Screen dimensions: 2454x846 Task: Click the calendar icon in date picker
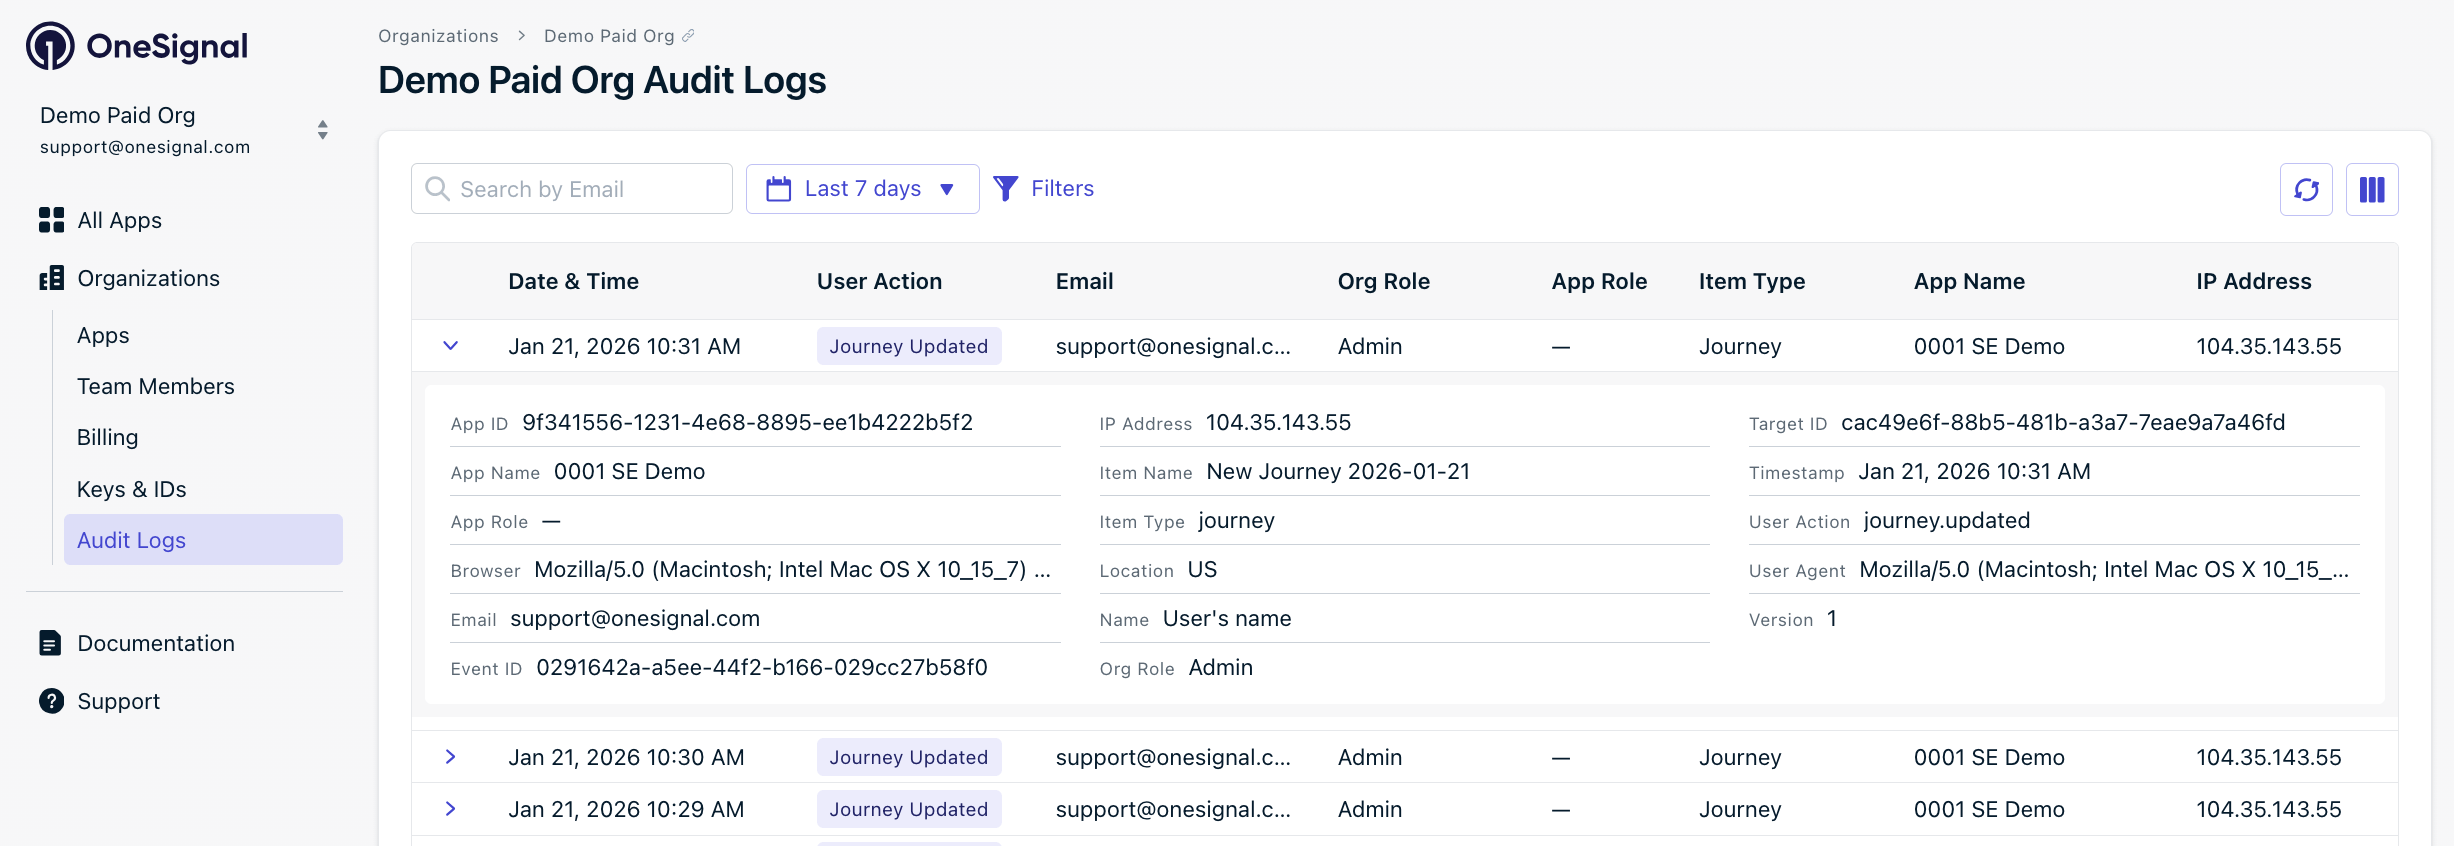[x=778, y=189]
